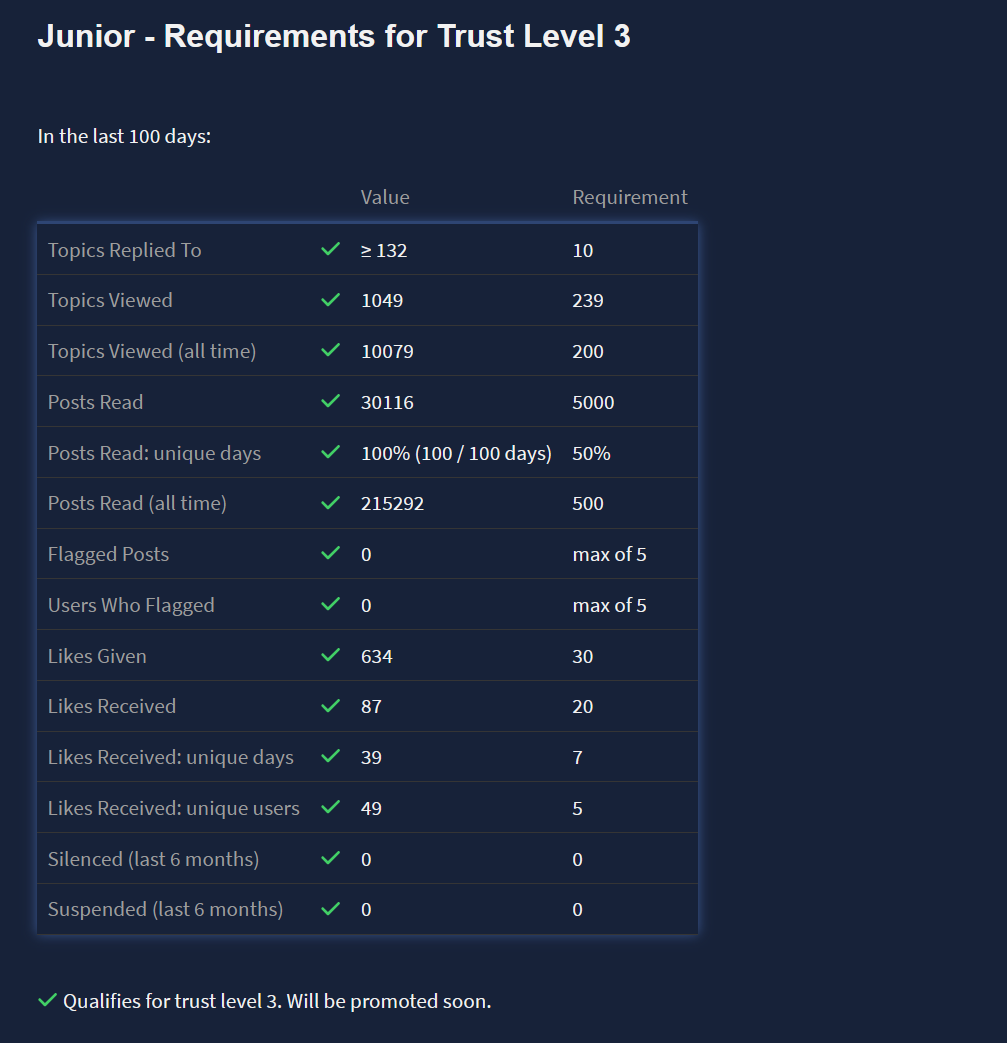Click the Likes Given checkmark icon
This screenshot has height=1043, width=1007.
[330, 656]
